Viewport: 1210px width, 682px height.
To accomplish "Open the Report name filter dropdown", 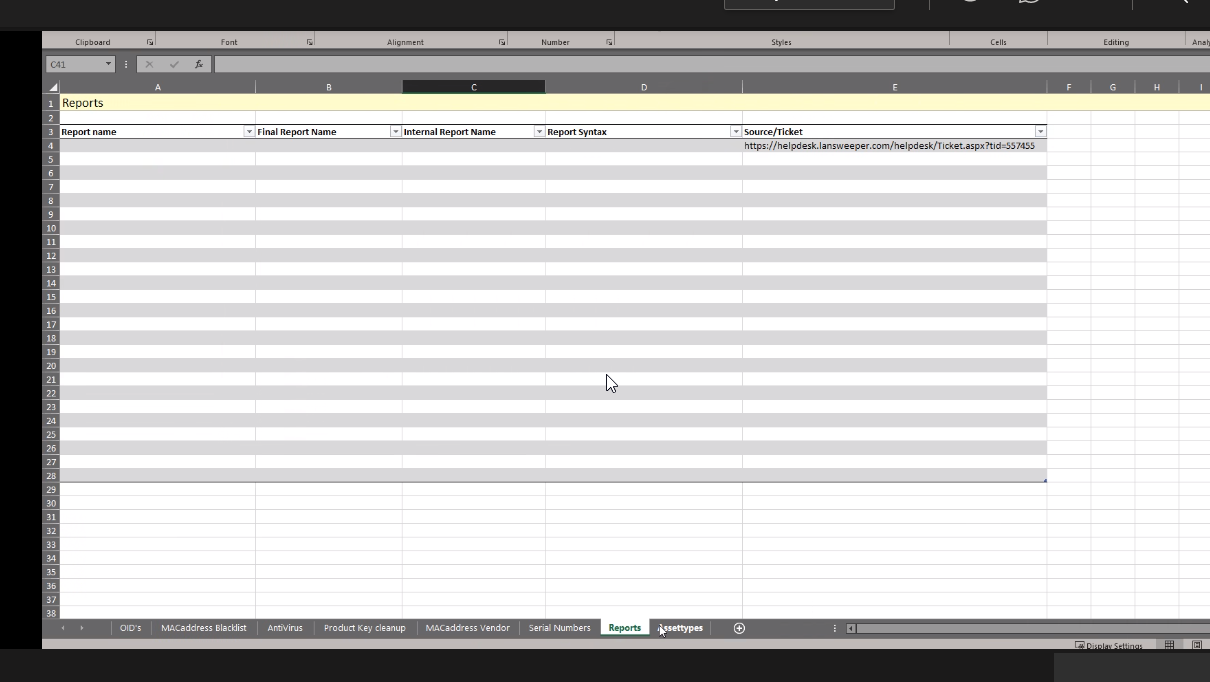I will 249,132.
